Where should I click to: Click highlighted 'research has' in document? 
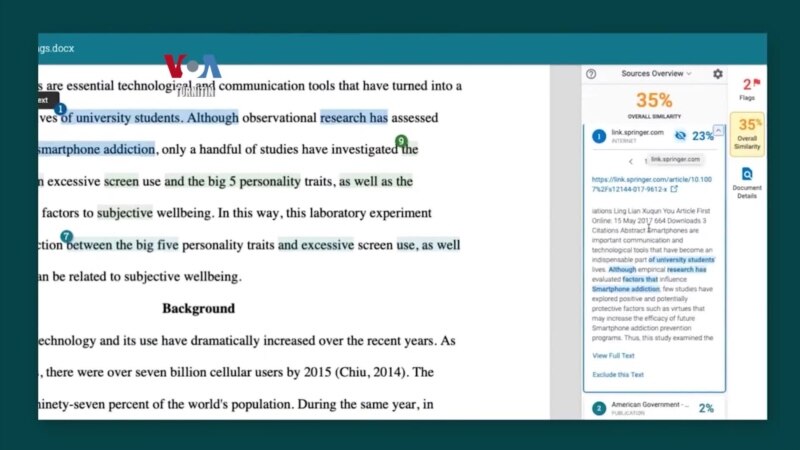(x=354, y=117)
